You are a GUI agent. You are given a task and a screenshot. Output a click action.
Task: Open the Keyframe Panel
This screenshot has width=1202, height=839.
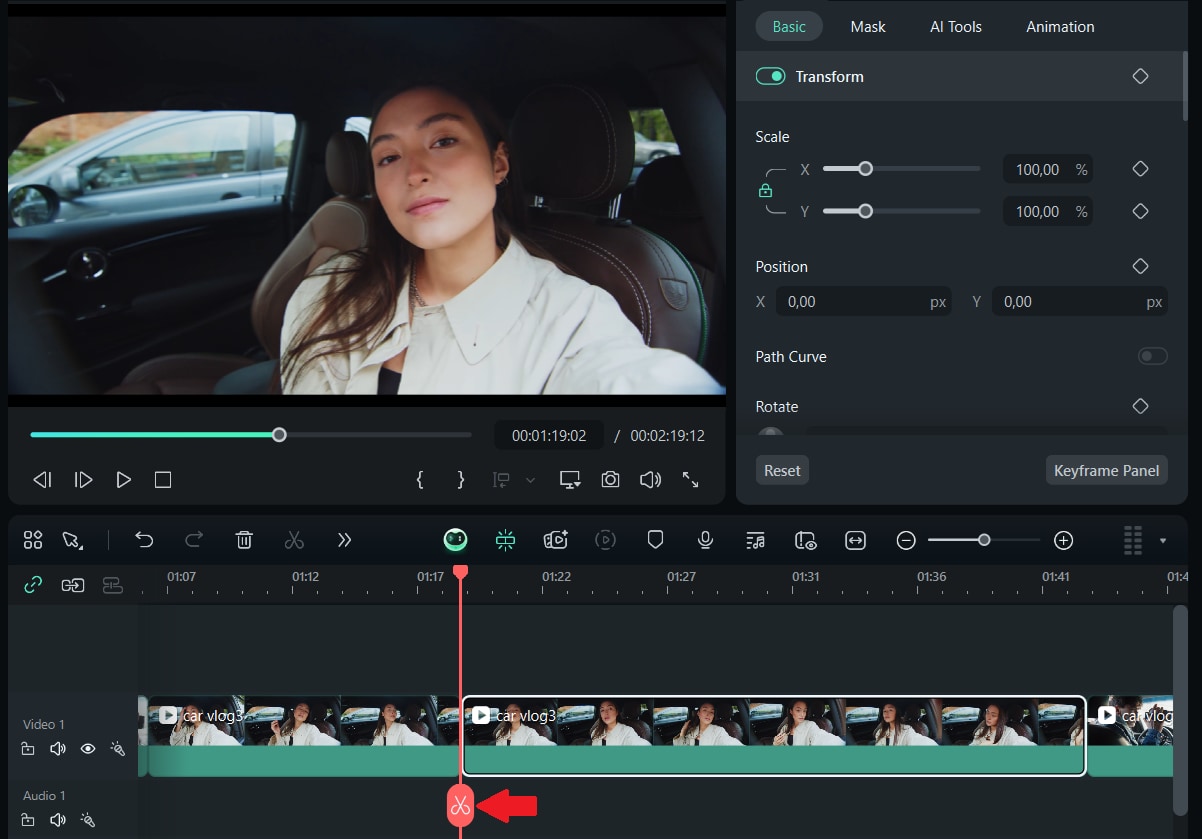pyautogui.click(x=1106, y=470)
